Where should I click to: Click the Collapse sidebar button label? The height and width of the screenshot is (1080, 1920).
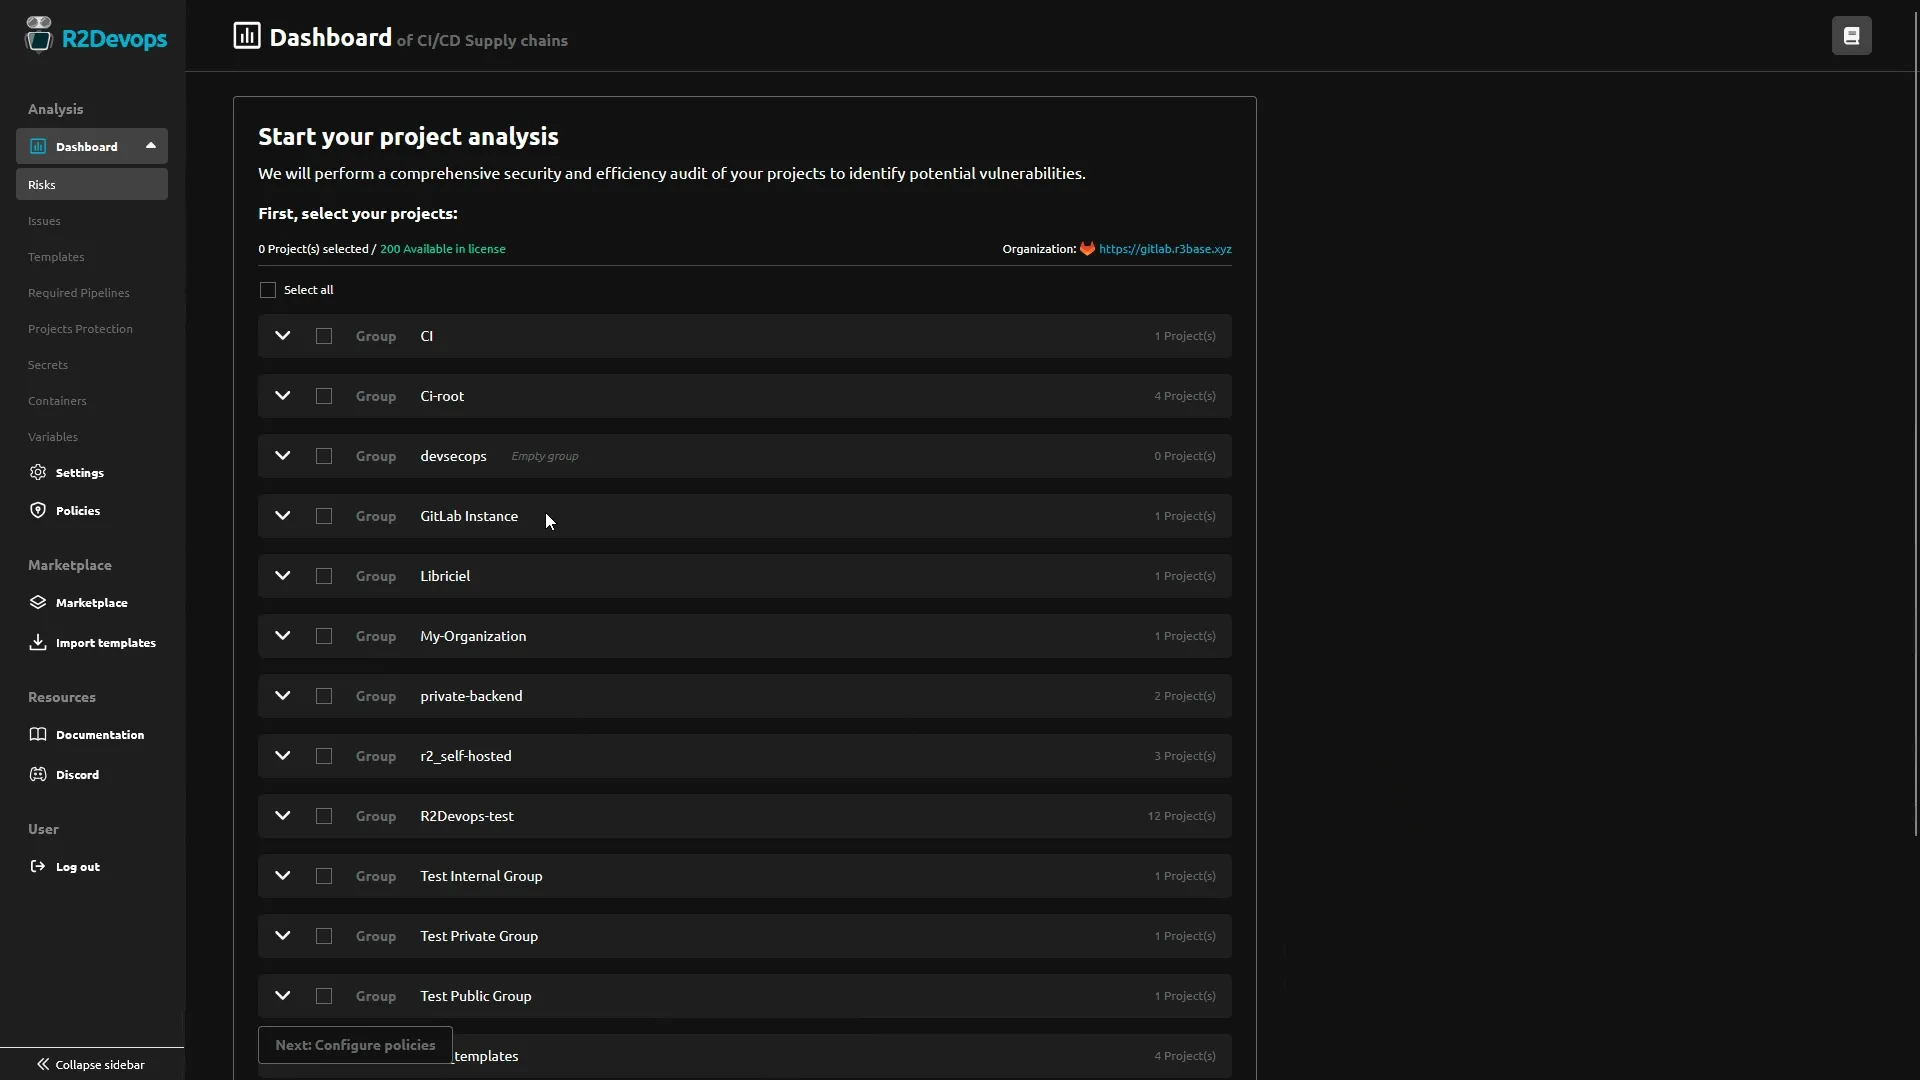100,1064
